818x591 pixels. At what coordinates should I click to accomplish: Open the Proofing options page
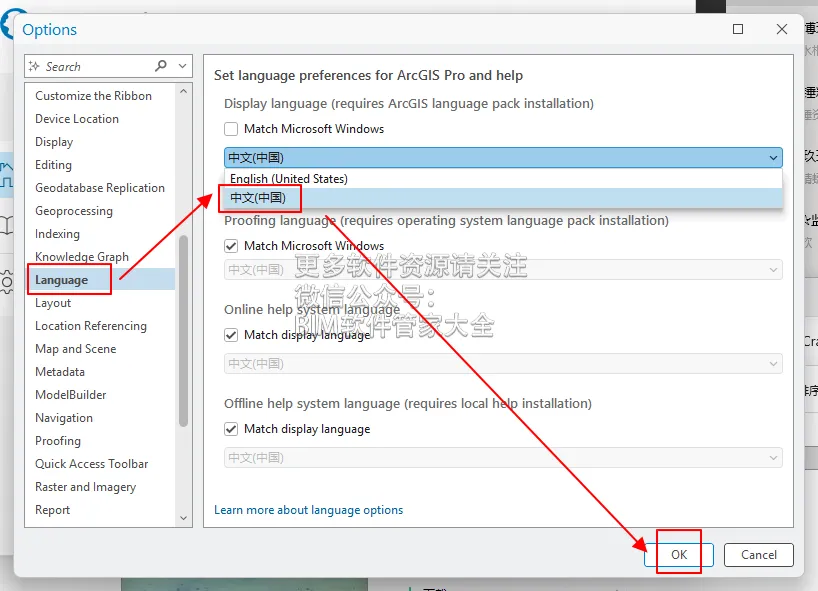click(57, 441)
